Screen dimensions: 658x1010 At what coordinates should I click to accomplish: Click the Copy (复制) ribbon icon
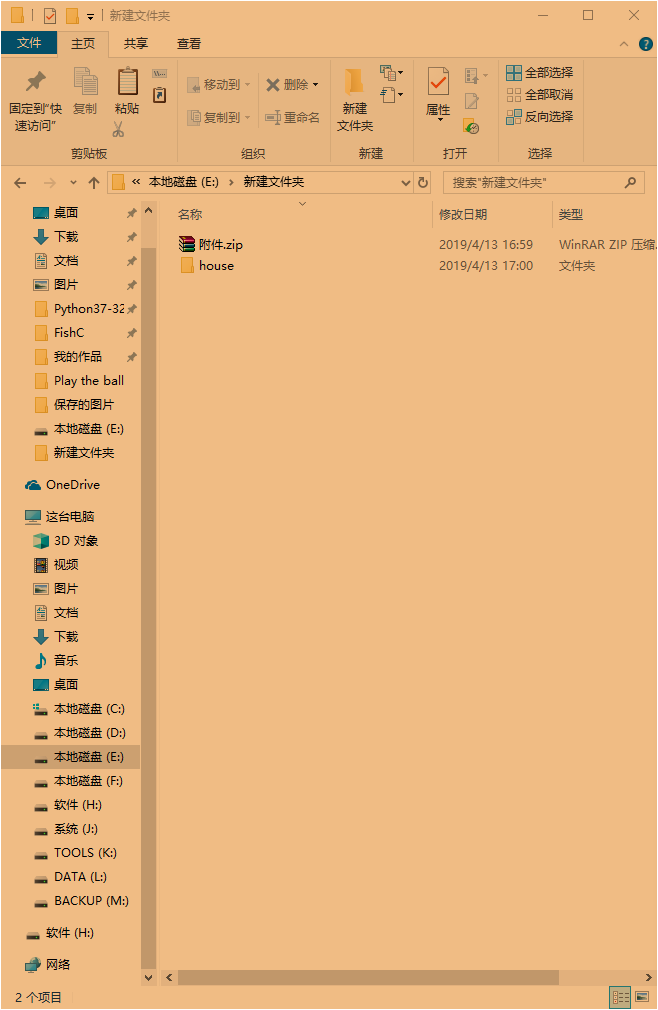tap(86, 82)
